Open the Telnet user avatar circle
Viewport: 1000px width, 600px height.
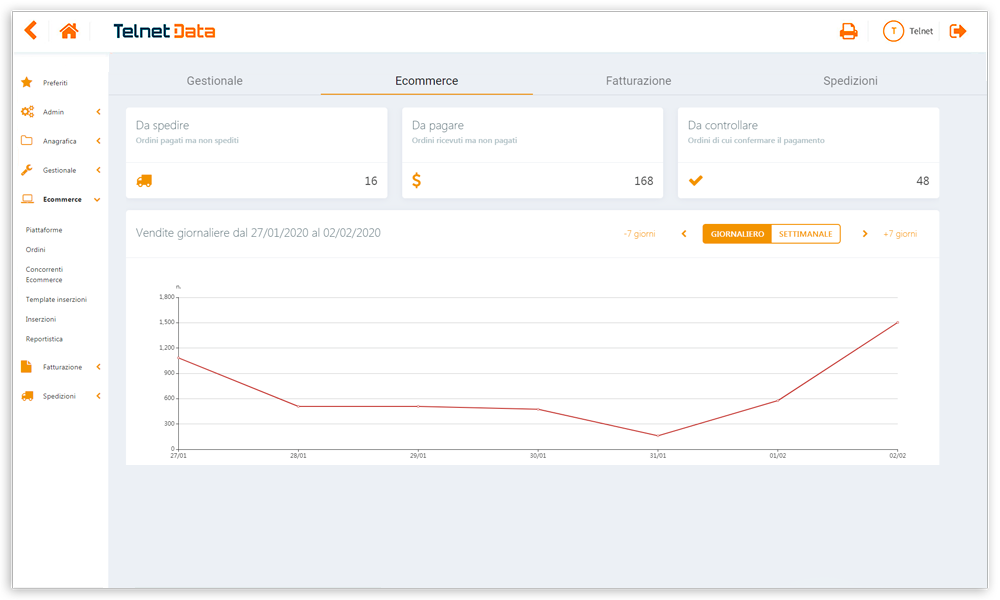click(x=893, y=31)
